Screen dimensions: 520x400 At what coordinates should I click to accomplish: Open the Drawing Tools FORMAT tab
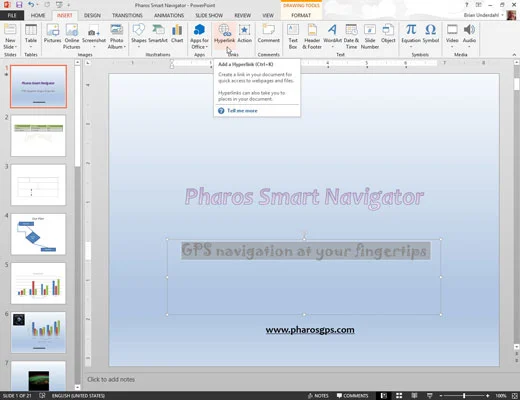[x=301, y=15]
